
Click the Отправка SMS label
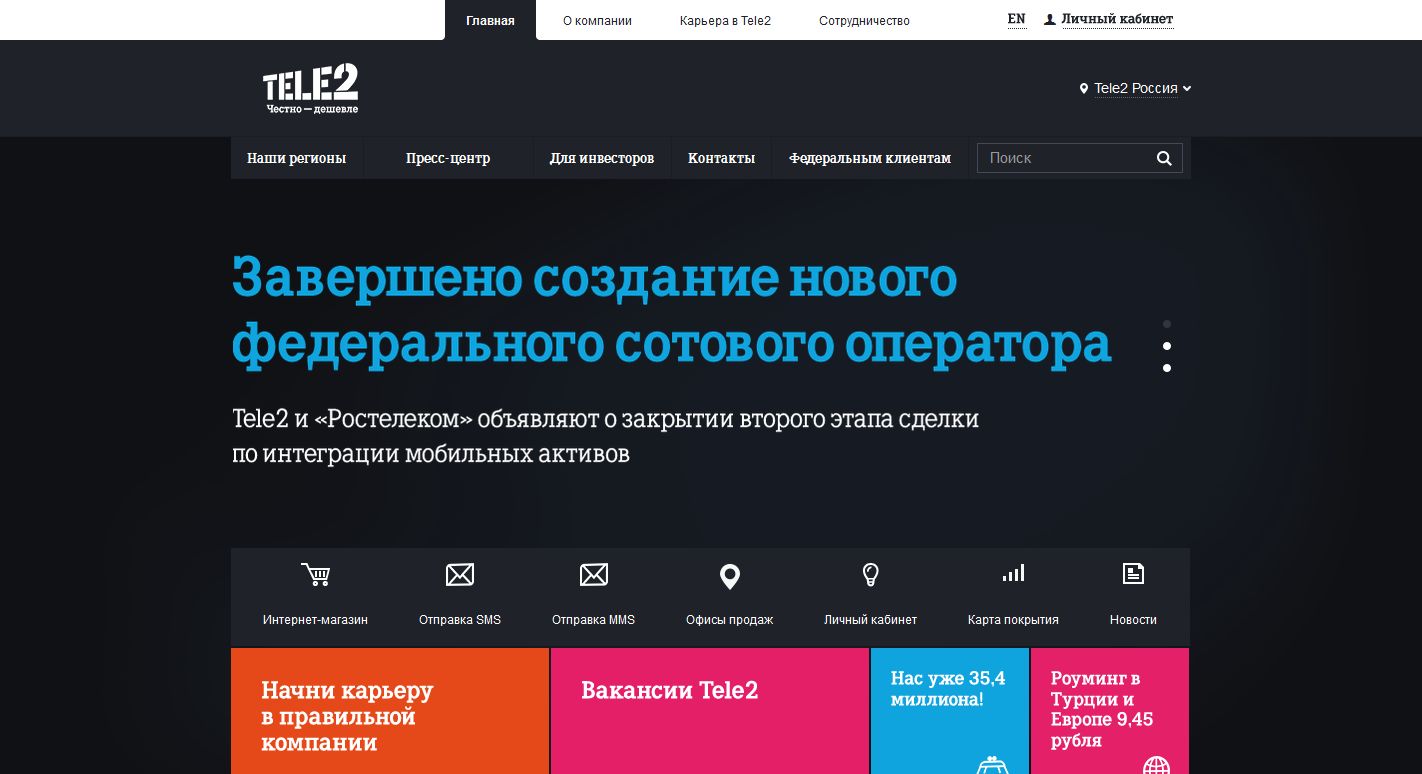point(460,620)
